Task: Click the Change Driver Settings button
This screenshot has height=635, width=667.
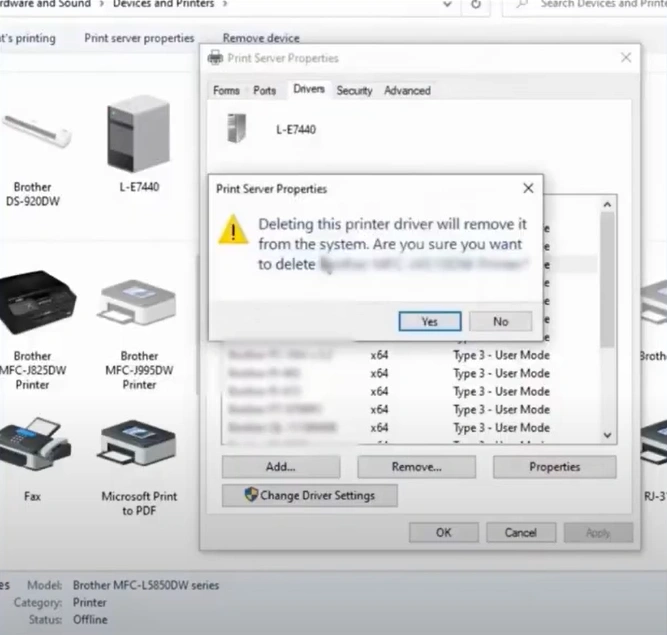Action: tap(309, 495)
